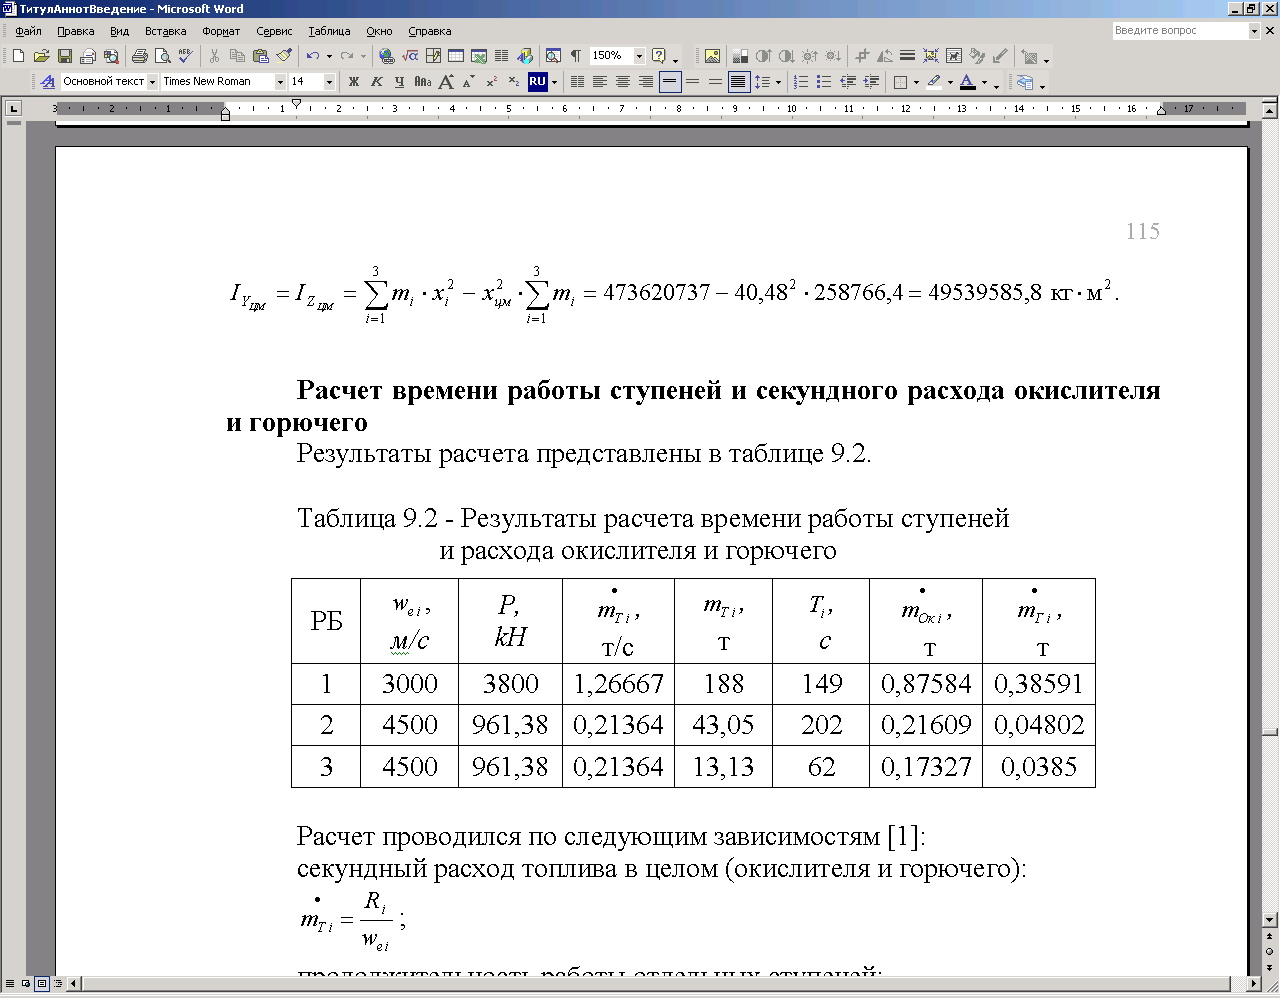1280x998 pixels.
Task: Increase picture contrast
Action: tap(763, 56)
